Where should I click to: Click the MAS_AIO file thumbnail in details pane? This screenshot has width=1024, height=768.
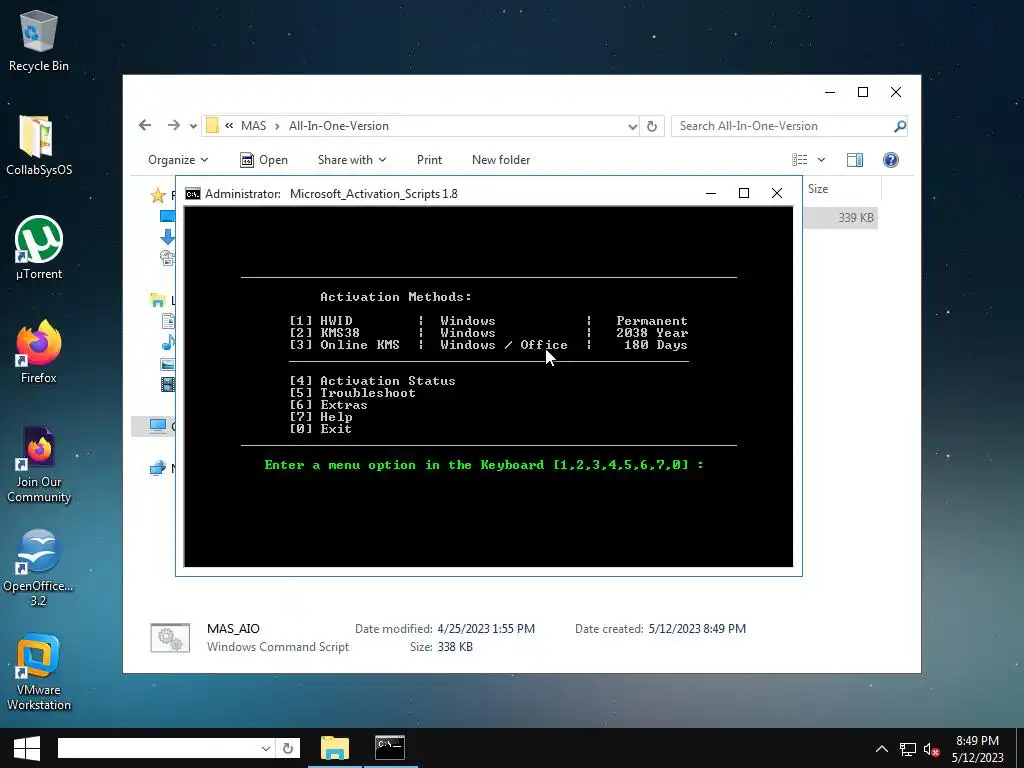170,638
